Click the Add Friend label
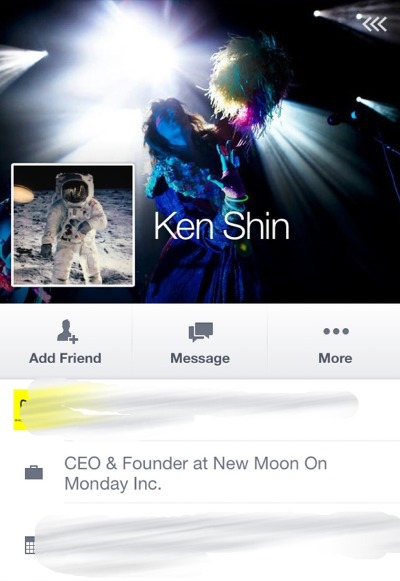The image size is (400, 581). [x=65, y=358]
